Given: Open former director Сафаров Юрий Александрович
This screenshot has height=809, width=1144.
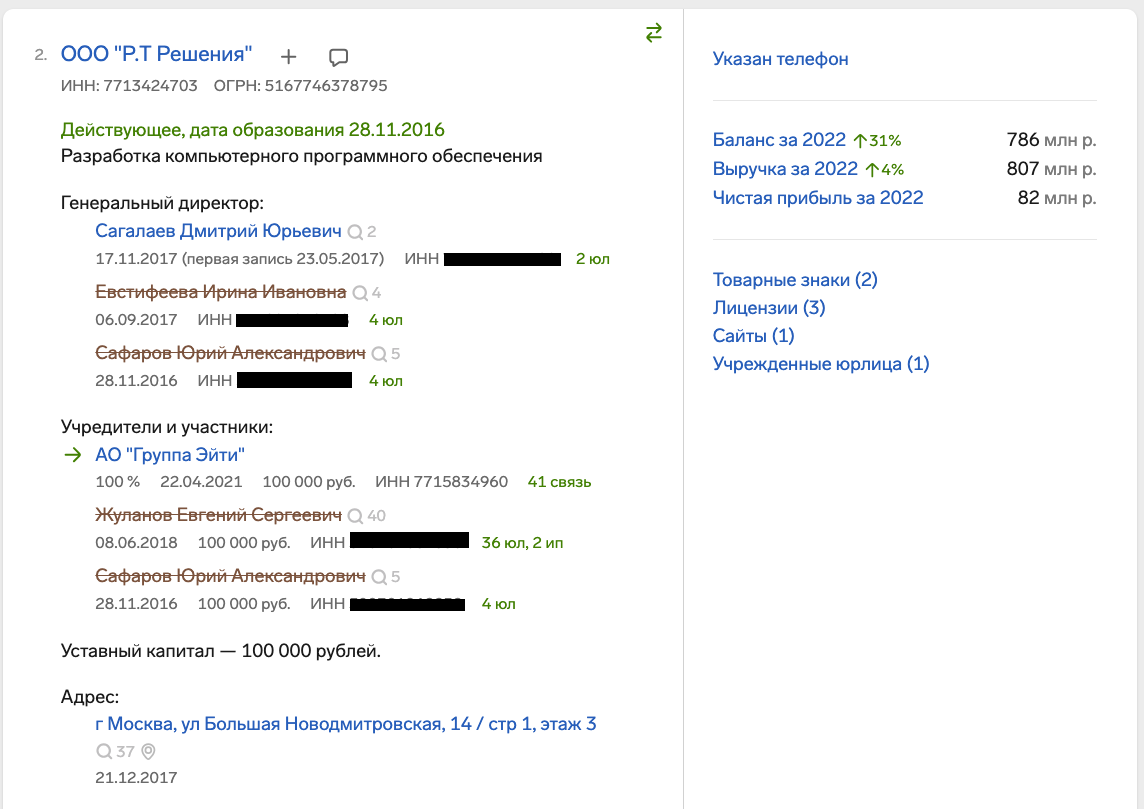Looking at the screenshot, I should click(x=231, y=353).
